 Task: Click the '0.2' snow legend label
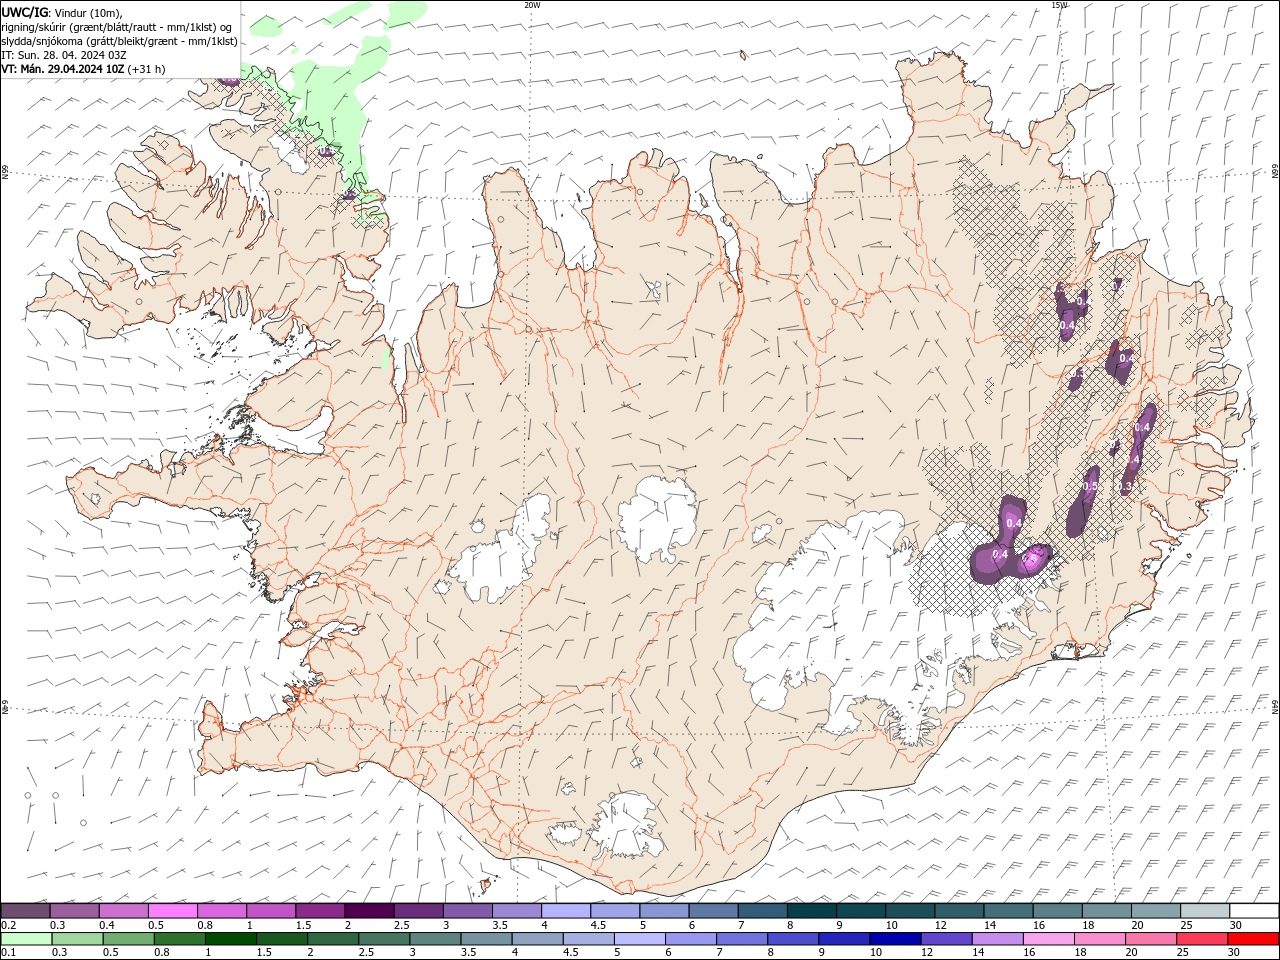click(8, 925)
